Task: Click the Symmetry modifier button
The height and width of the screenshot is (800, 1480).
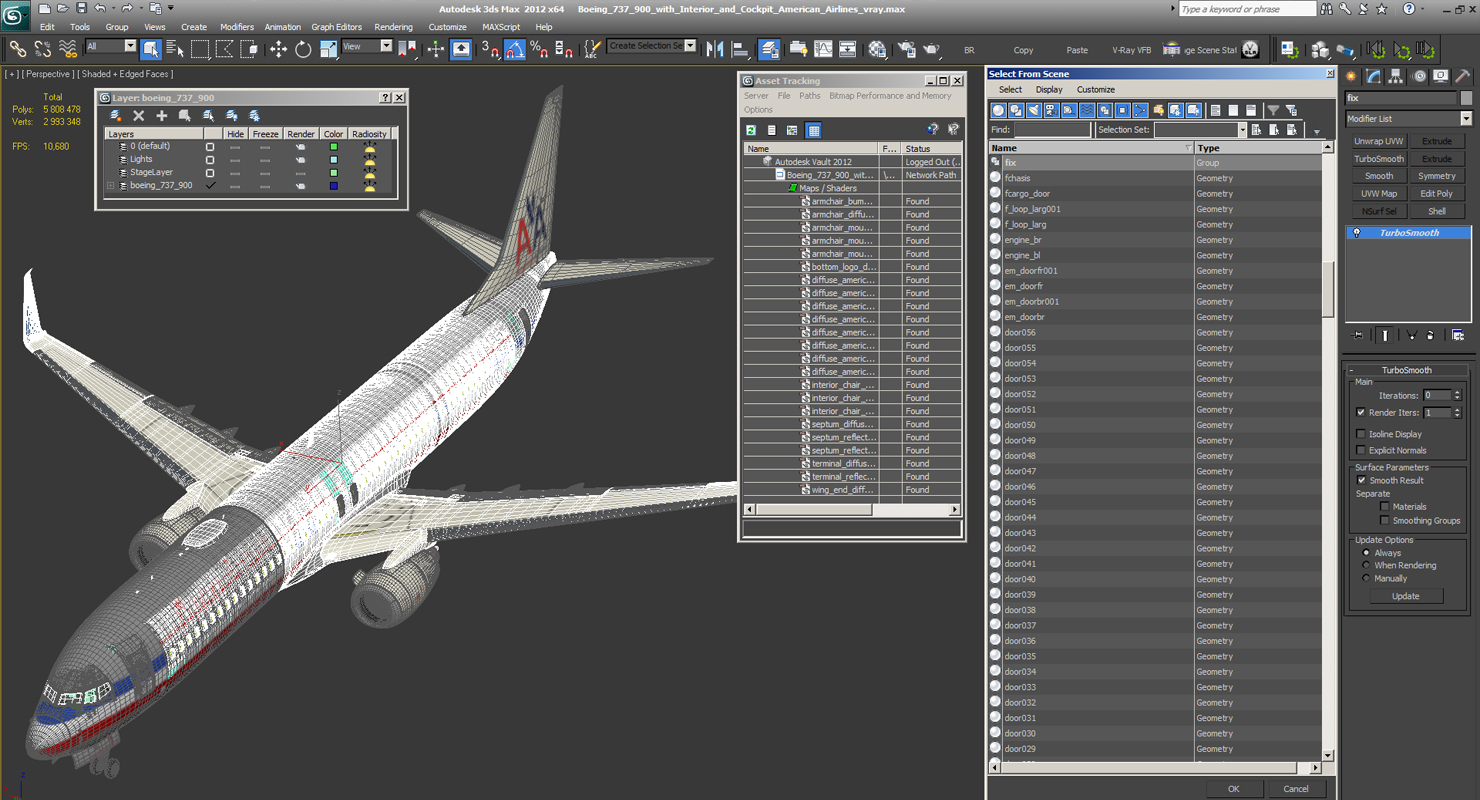Action: point(1437,176)
